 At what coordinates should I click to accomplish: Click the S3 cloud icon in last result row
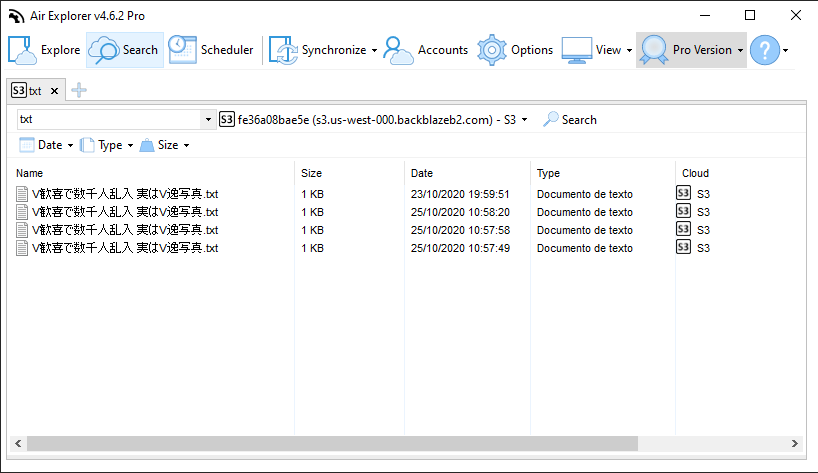pyautogui.click(x=683, y=247)
